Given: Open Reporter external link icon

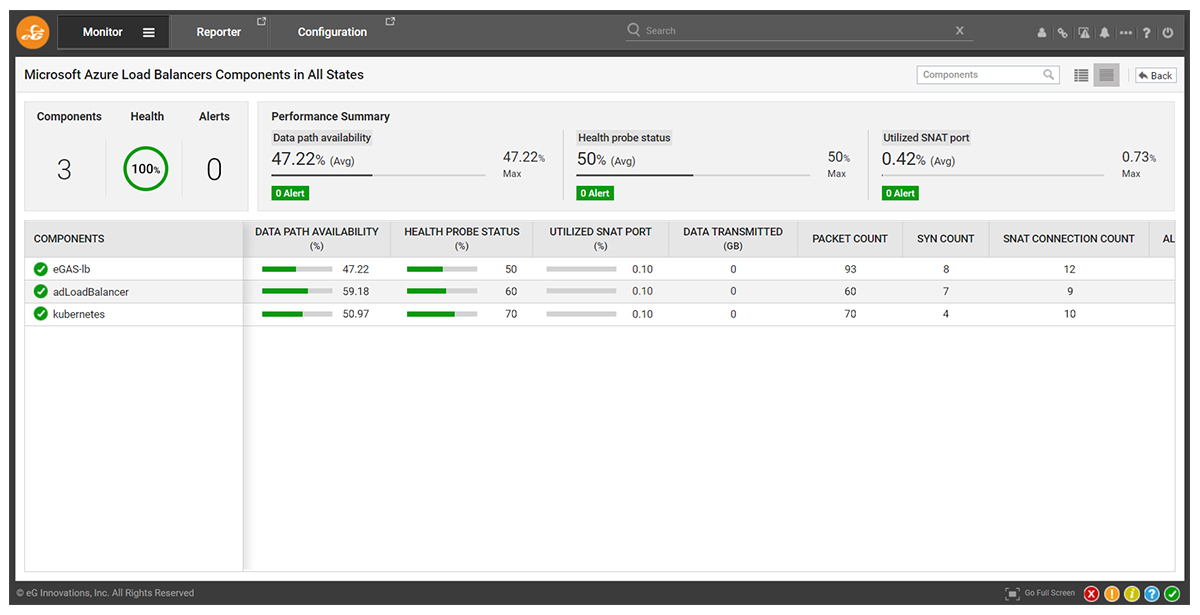Looking at the screenshot, I should pyautogui.click(x=262, y=21).
